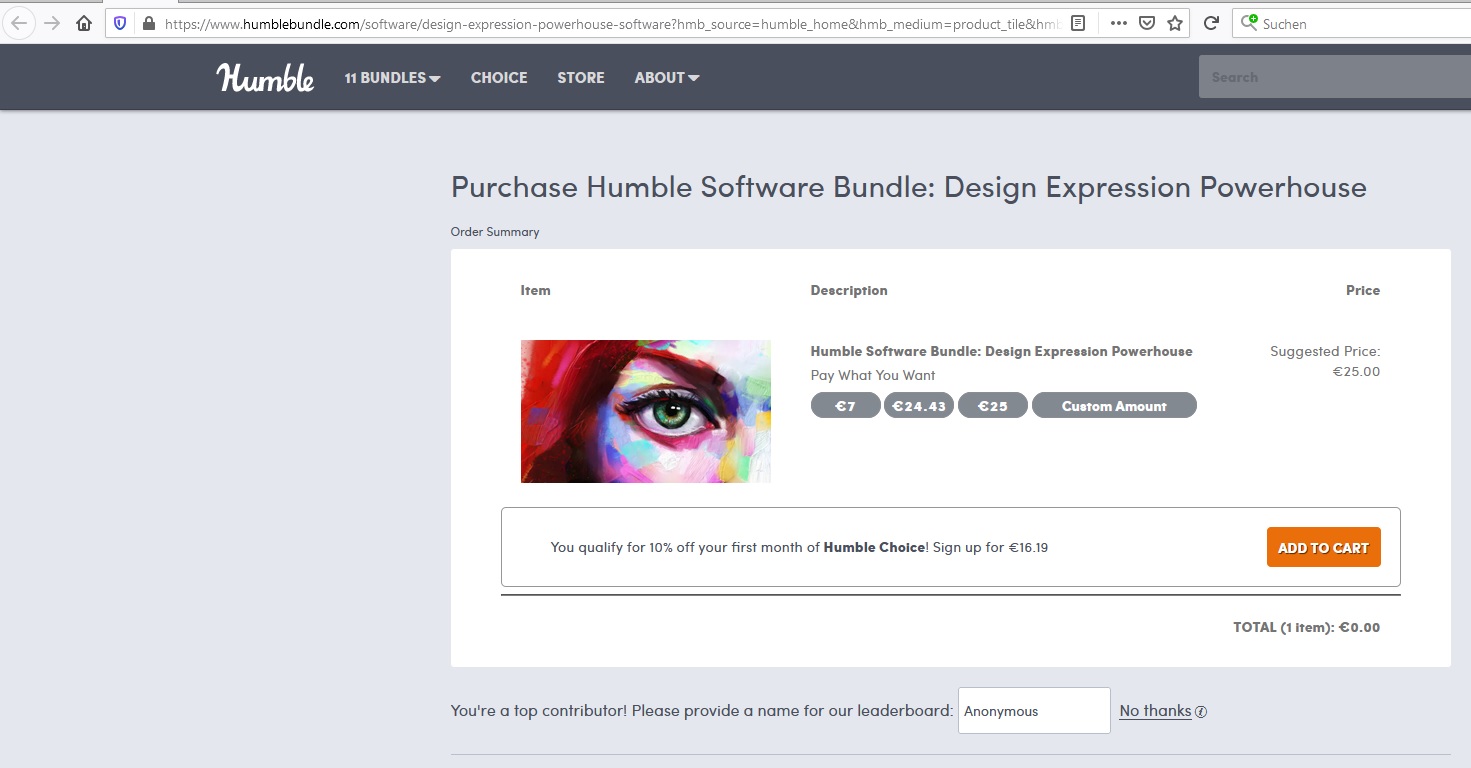This screenshot has height=768, width=1471.
Task: Open the Choice nav item
Action: (499, 77)
